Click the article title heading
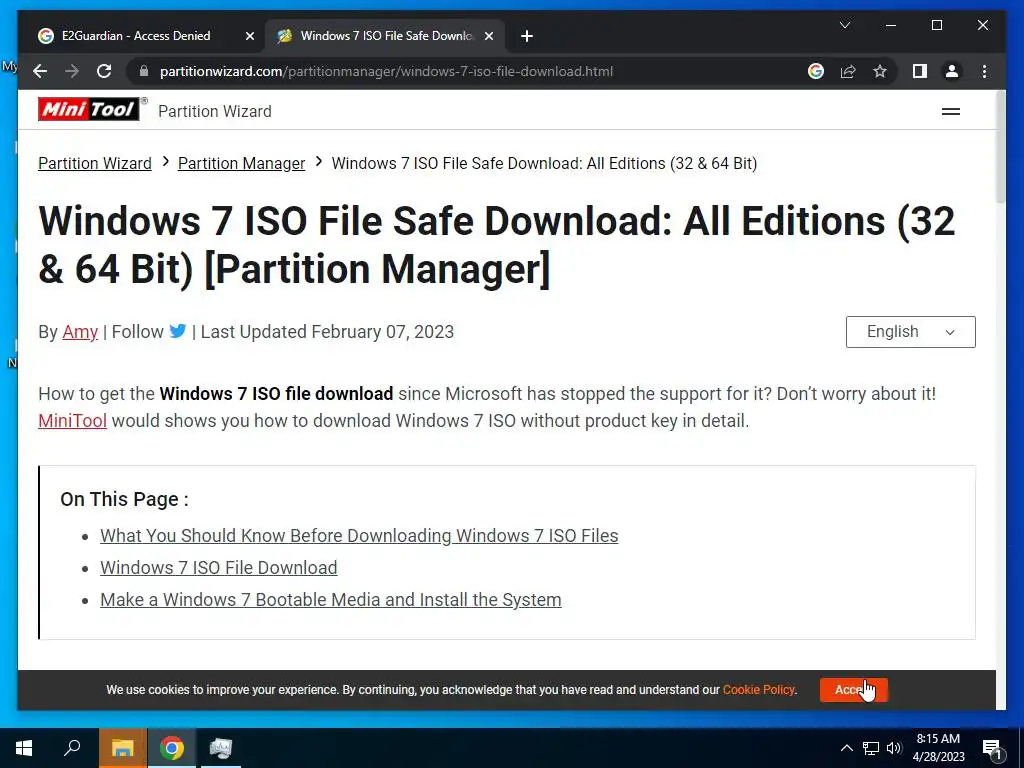 tap(496, 245)
